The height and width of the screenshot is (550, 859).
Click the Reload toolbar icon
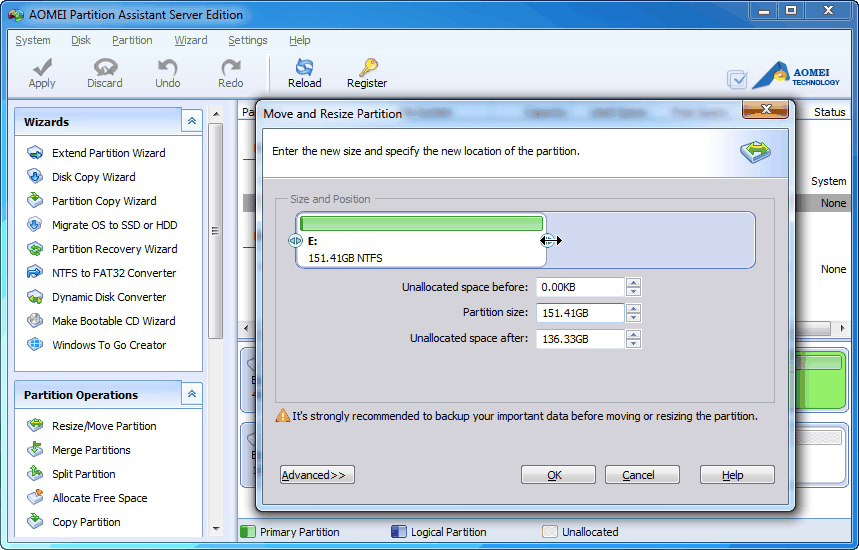(304, 67)
